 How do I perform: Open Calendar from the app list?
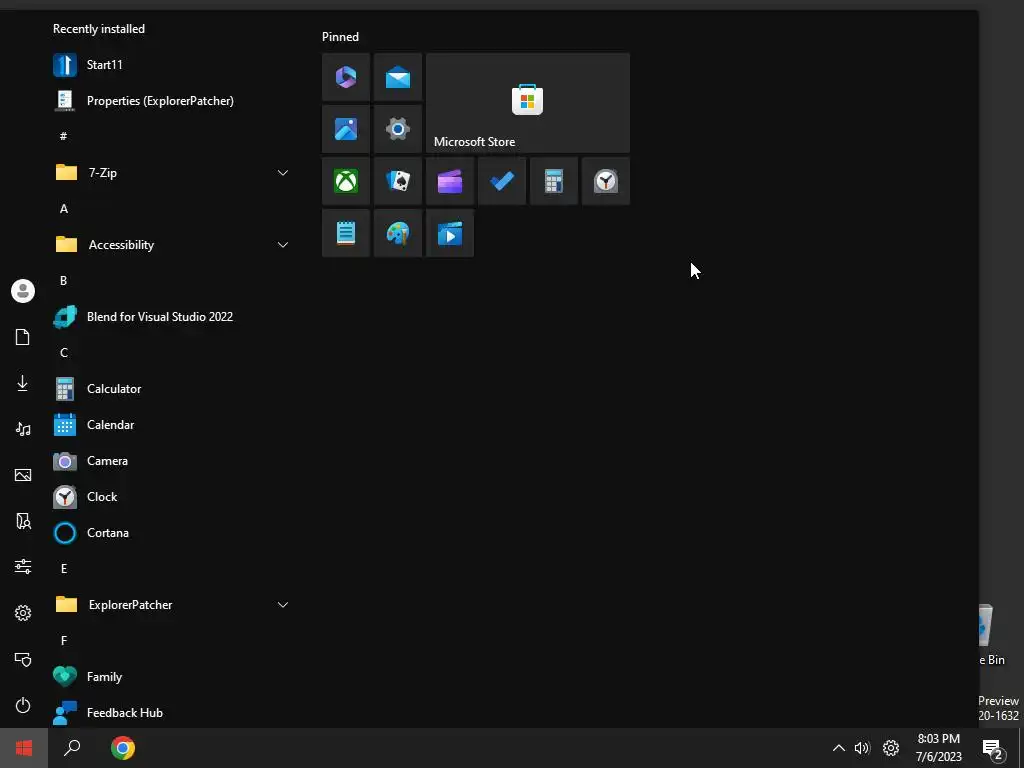pyautogui.click(x=173, y=424)
